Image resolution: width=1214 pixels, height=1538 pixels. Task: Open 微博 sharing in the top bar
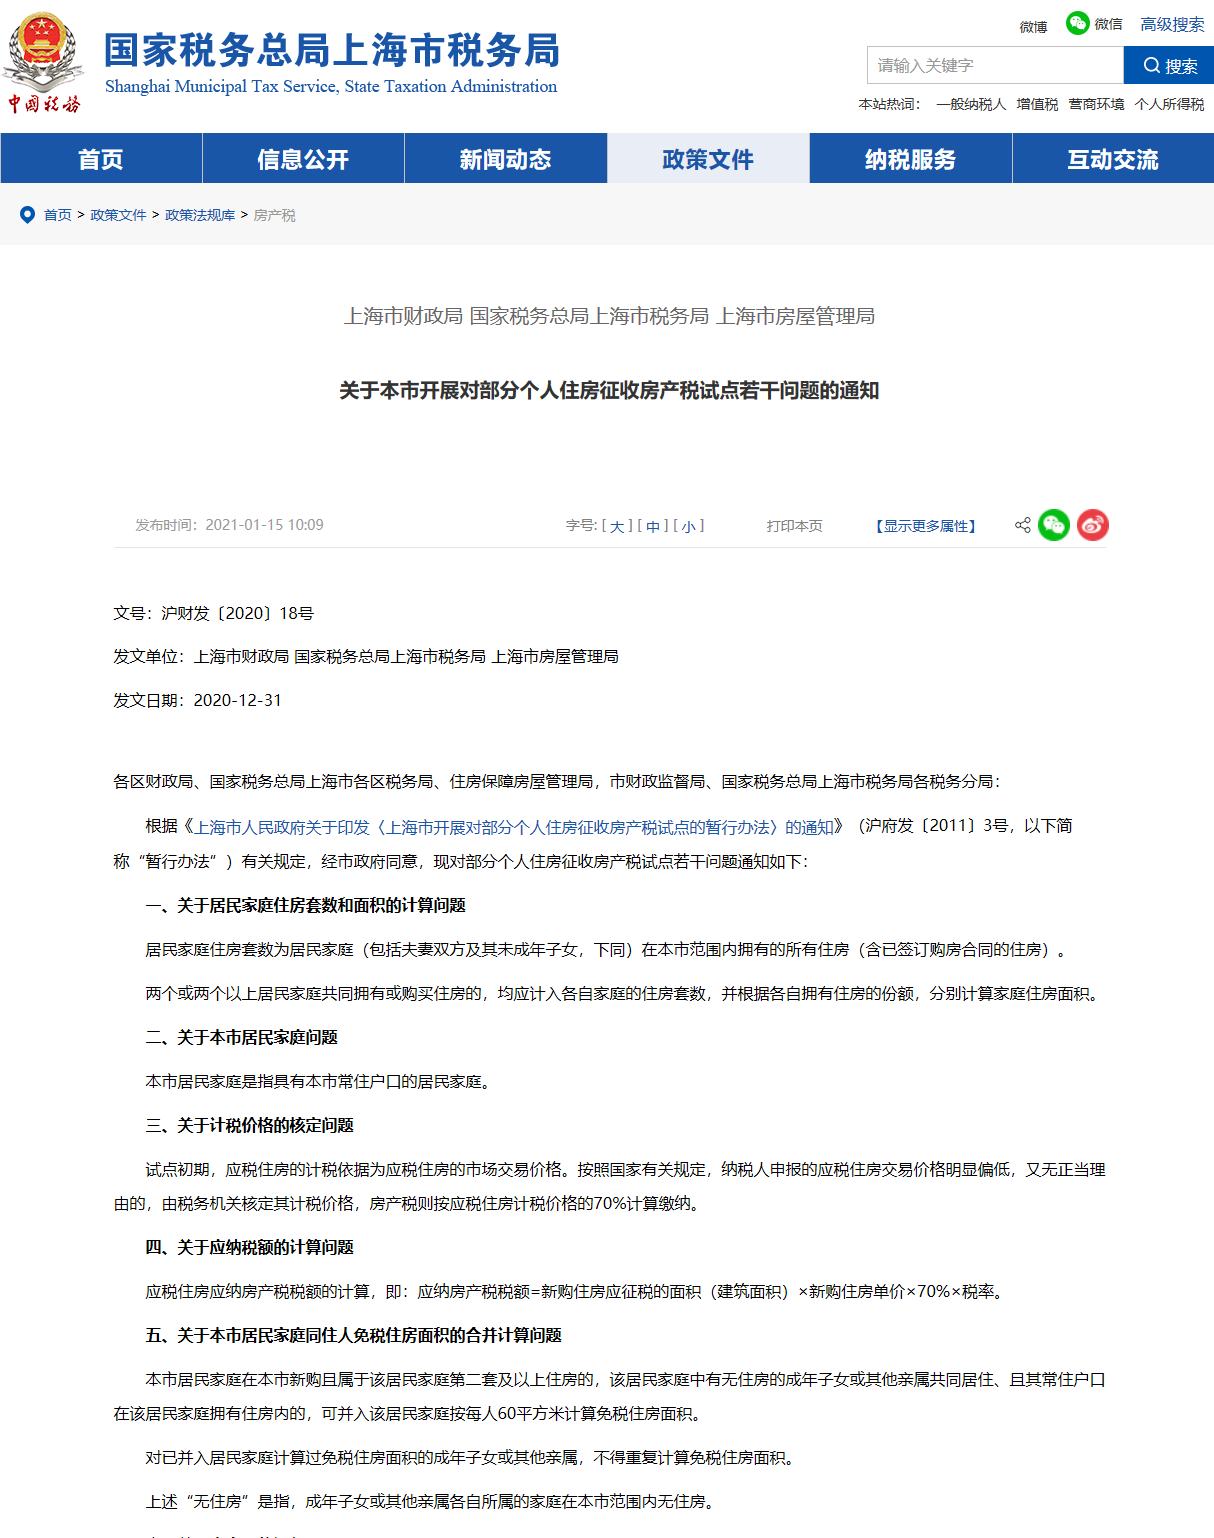[x=1032, y=25]
